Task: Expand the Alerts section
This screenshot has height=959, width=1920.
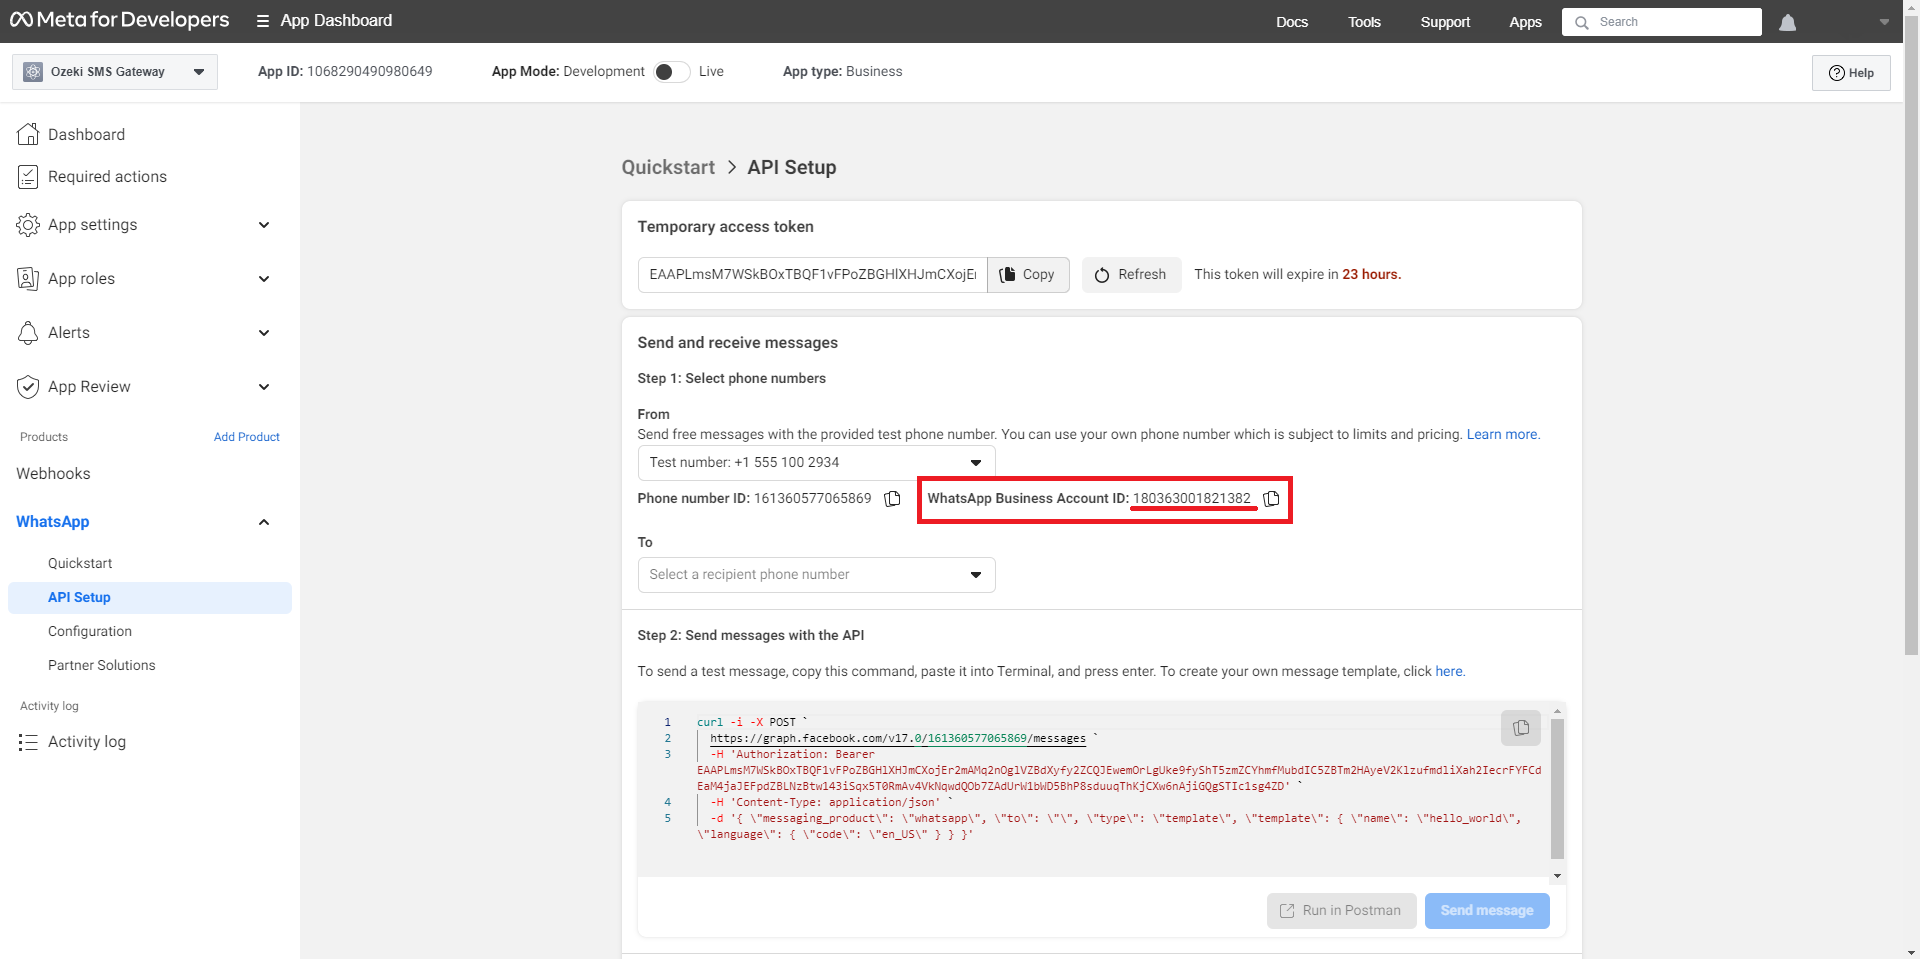Action: 264,333
